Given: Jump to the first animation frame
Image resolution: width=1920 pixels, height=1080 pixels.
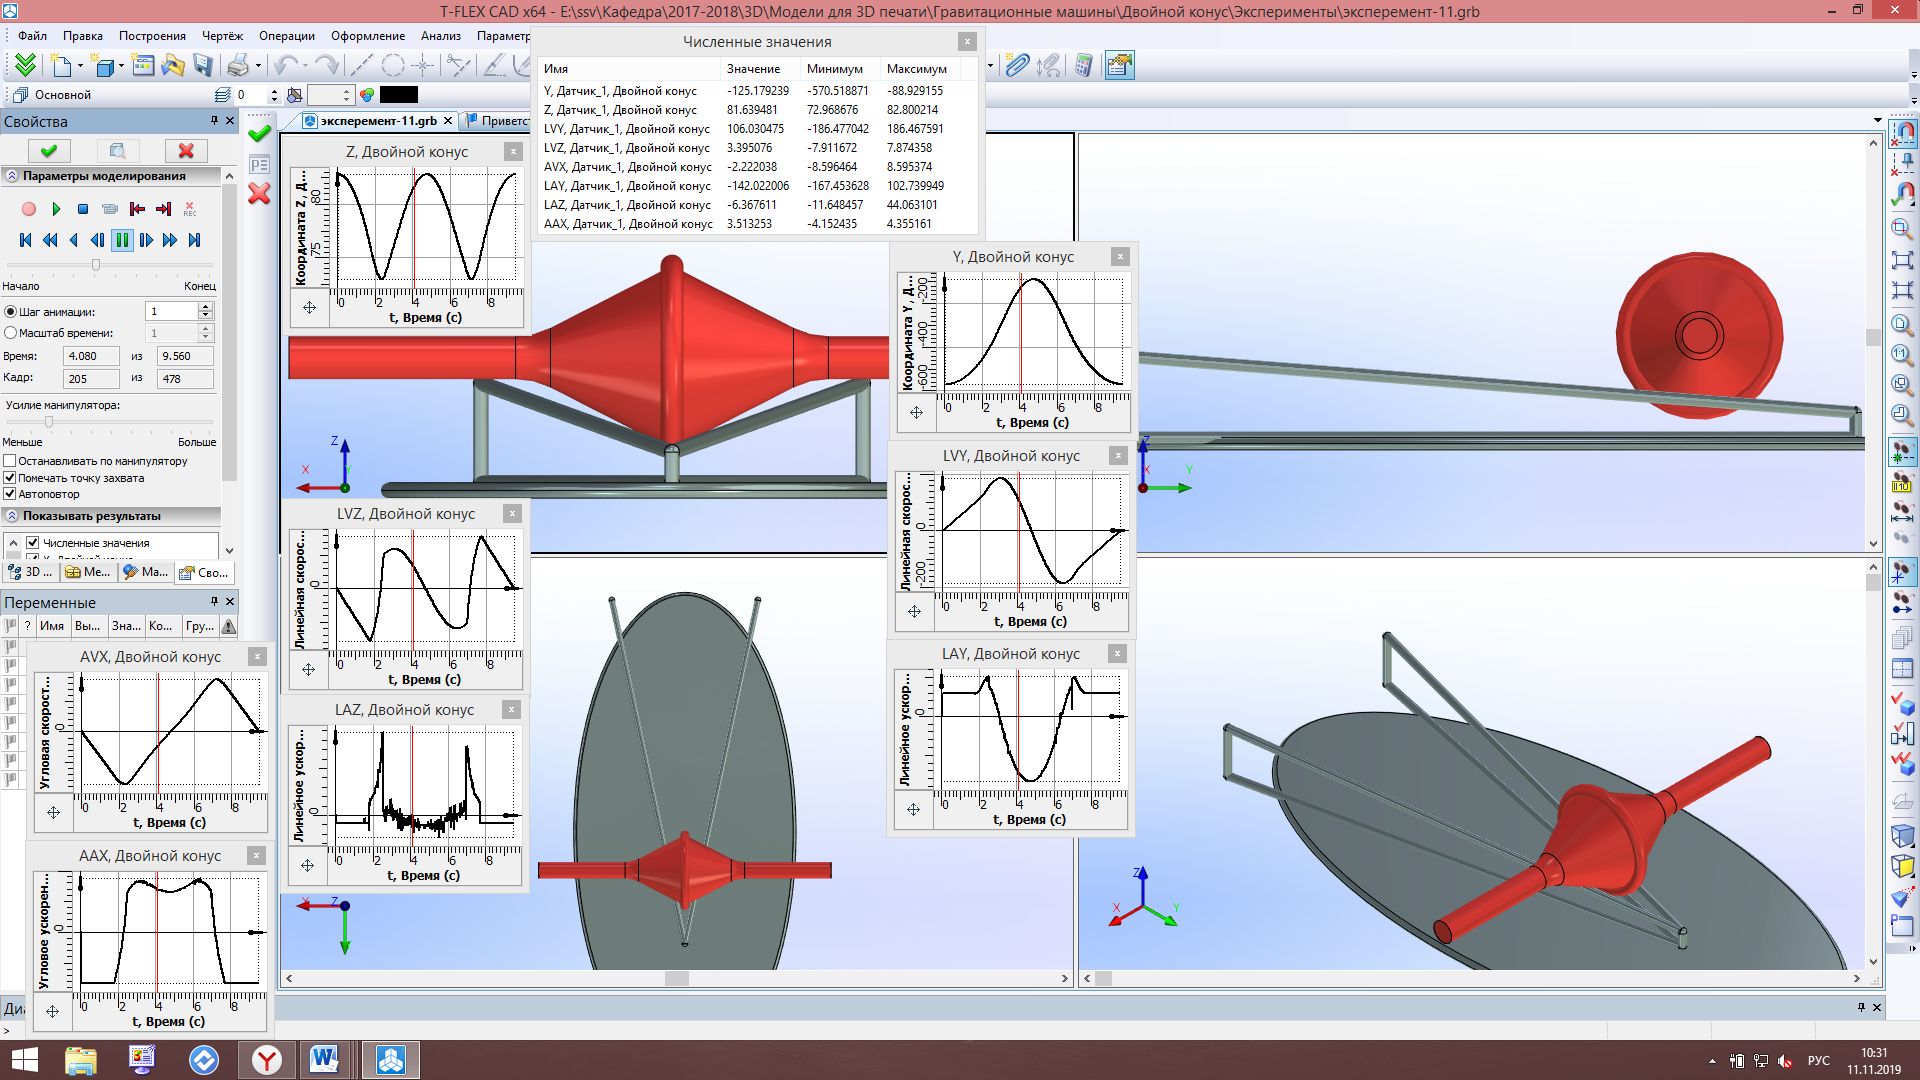Looking at the screenshot, I should pos(26,240).
